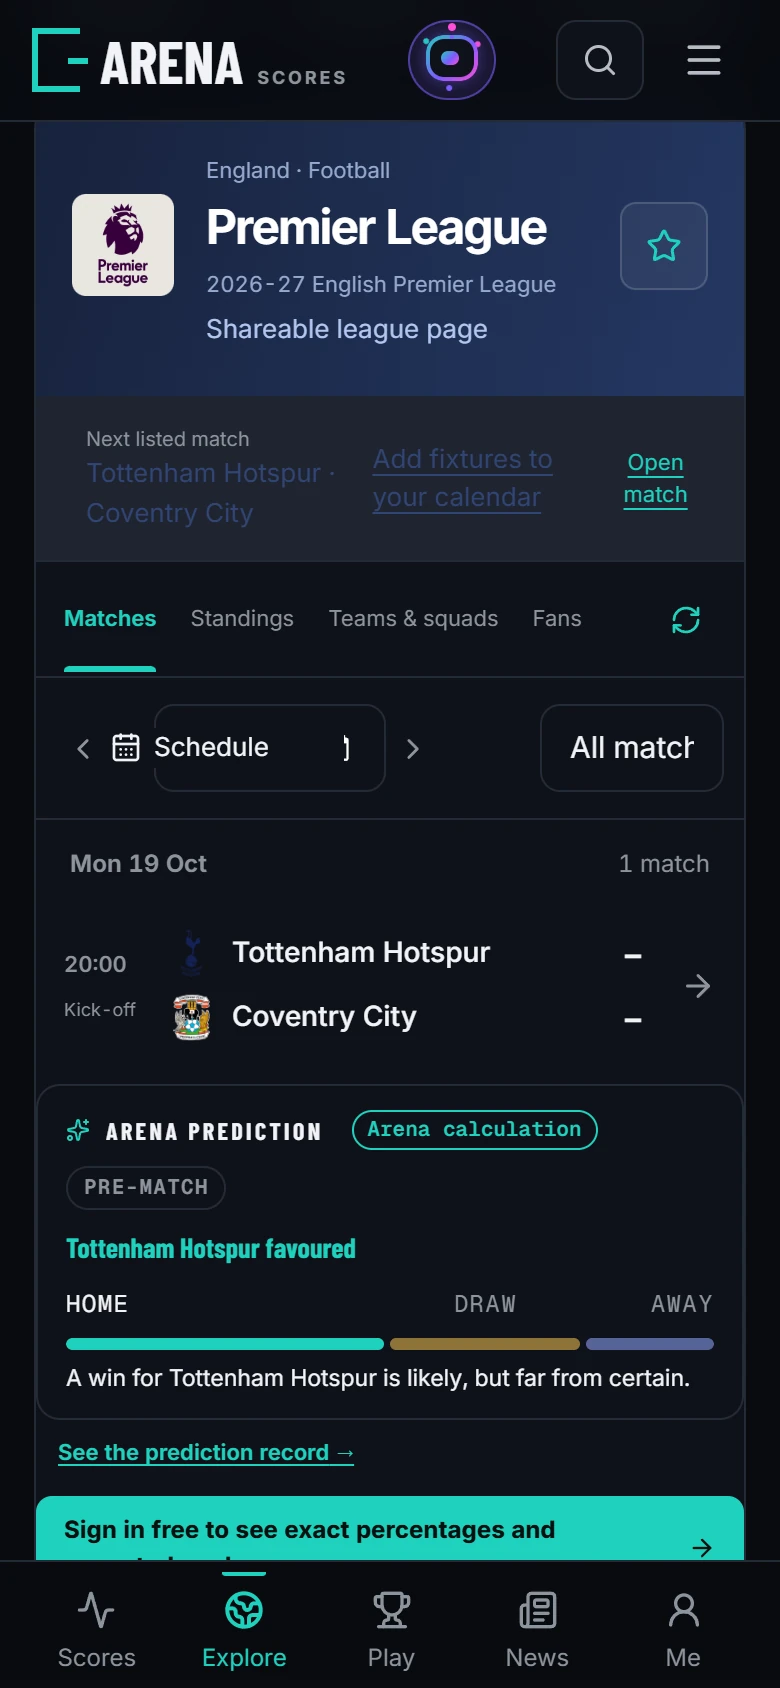Go to previous date with left chevron
Image resolution: width=780 pixels, height=1688 pixels.
click(x=83, y=748)
